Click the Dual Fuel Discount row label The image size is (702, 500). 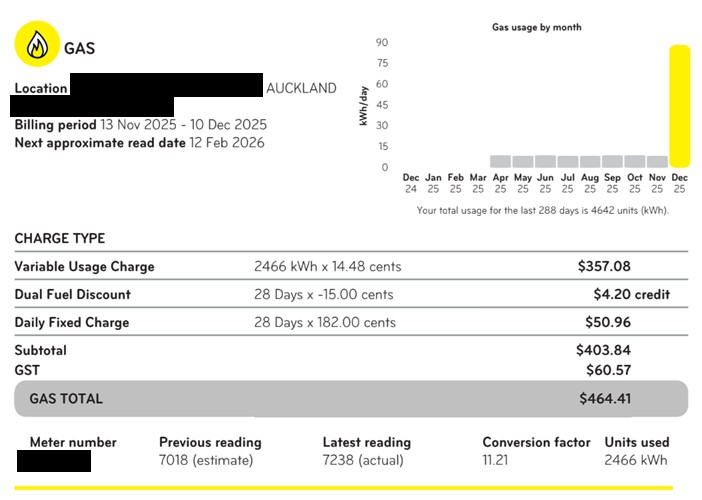tap(72, 295)
